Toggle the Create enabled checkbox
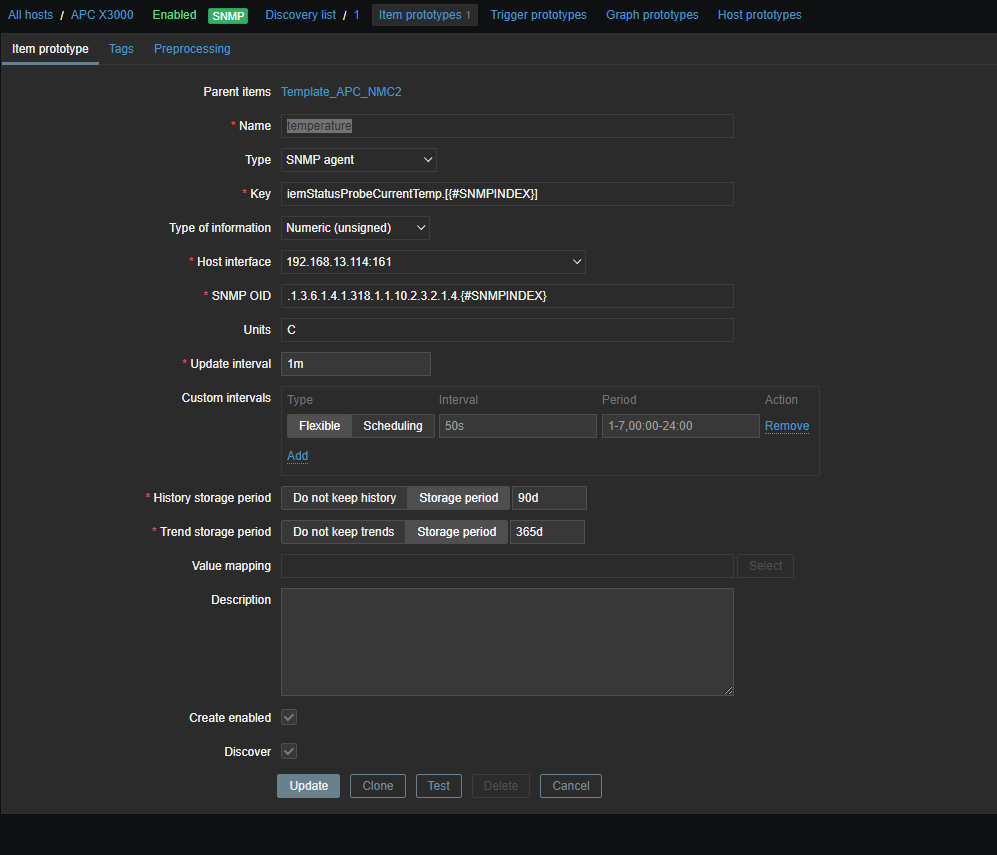Image resolution: width=997 pixels, height=855 pixels. click(289, 718)
